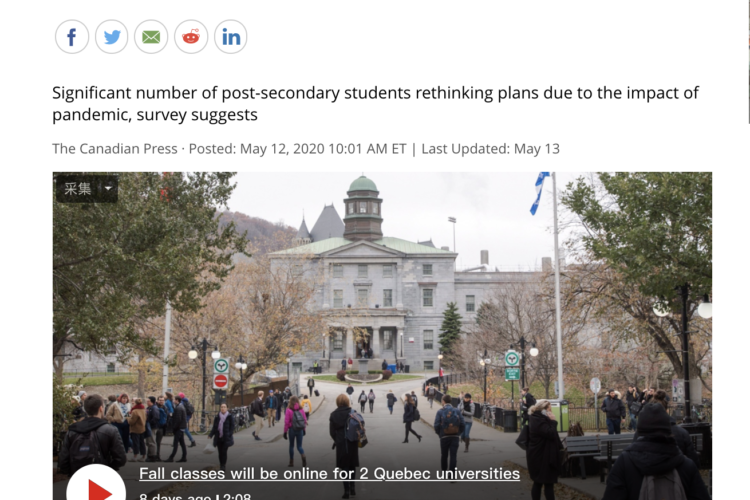Click the Last Updated May 13 text

490,149
